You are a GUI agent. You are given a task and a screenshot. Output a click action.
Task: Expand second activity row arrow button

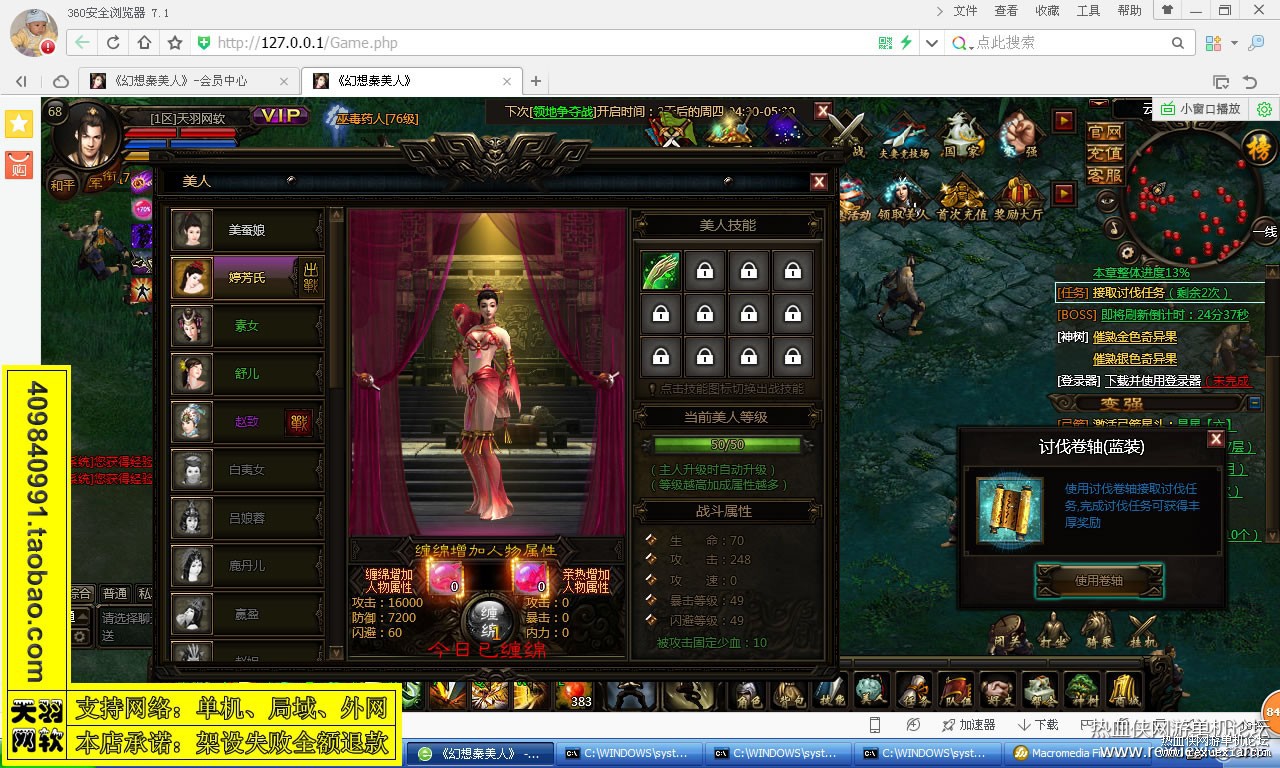coord(1064,193)
